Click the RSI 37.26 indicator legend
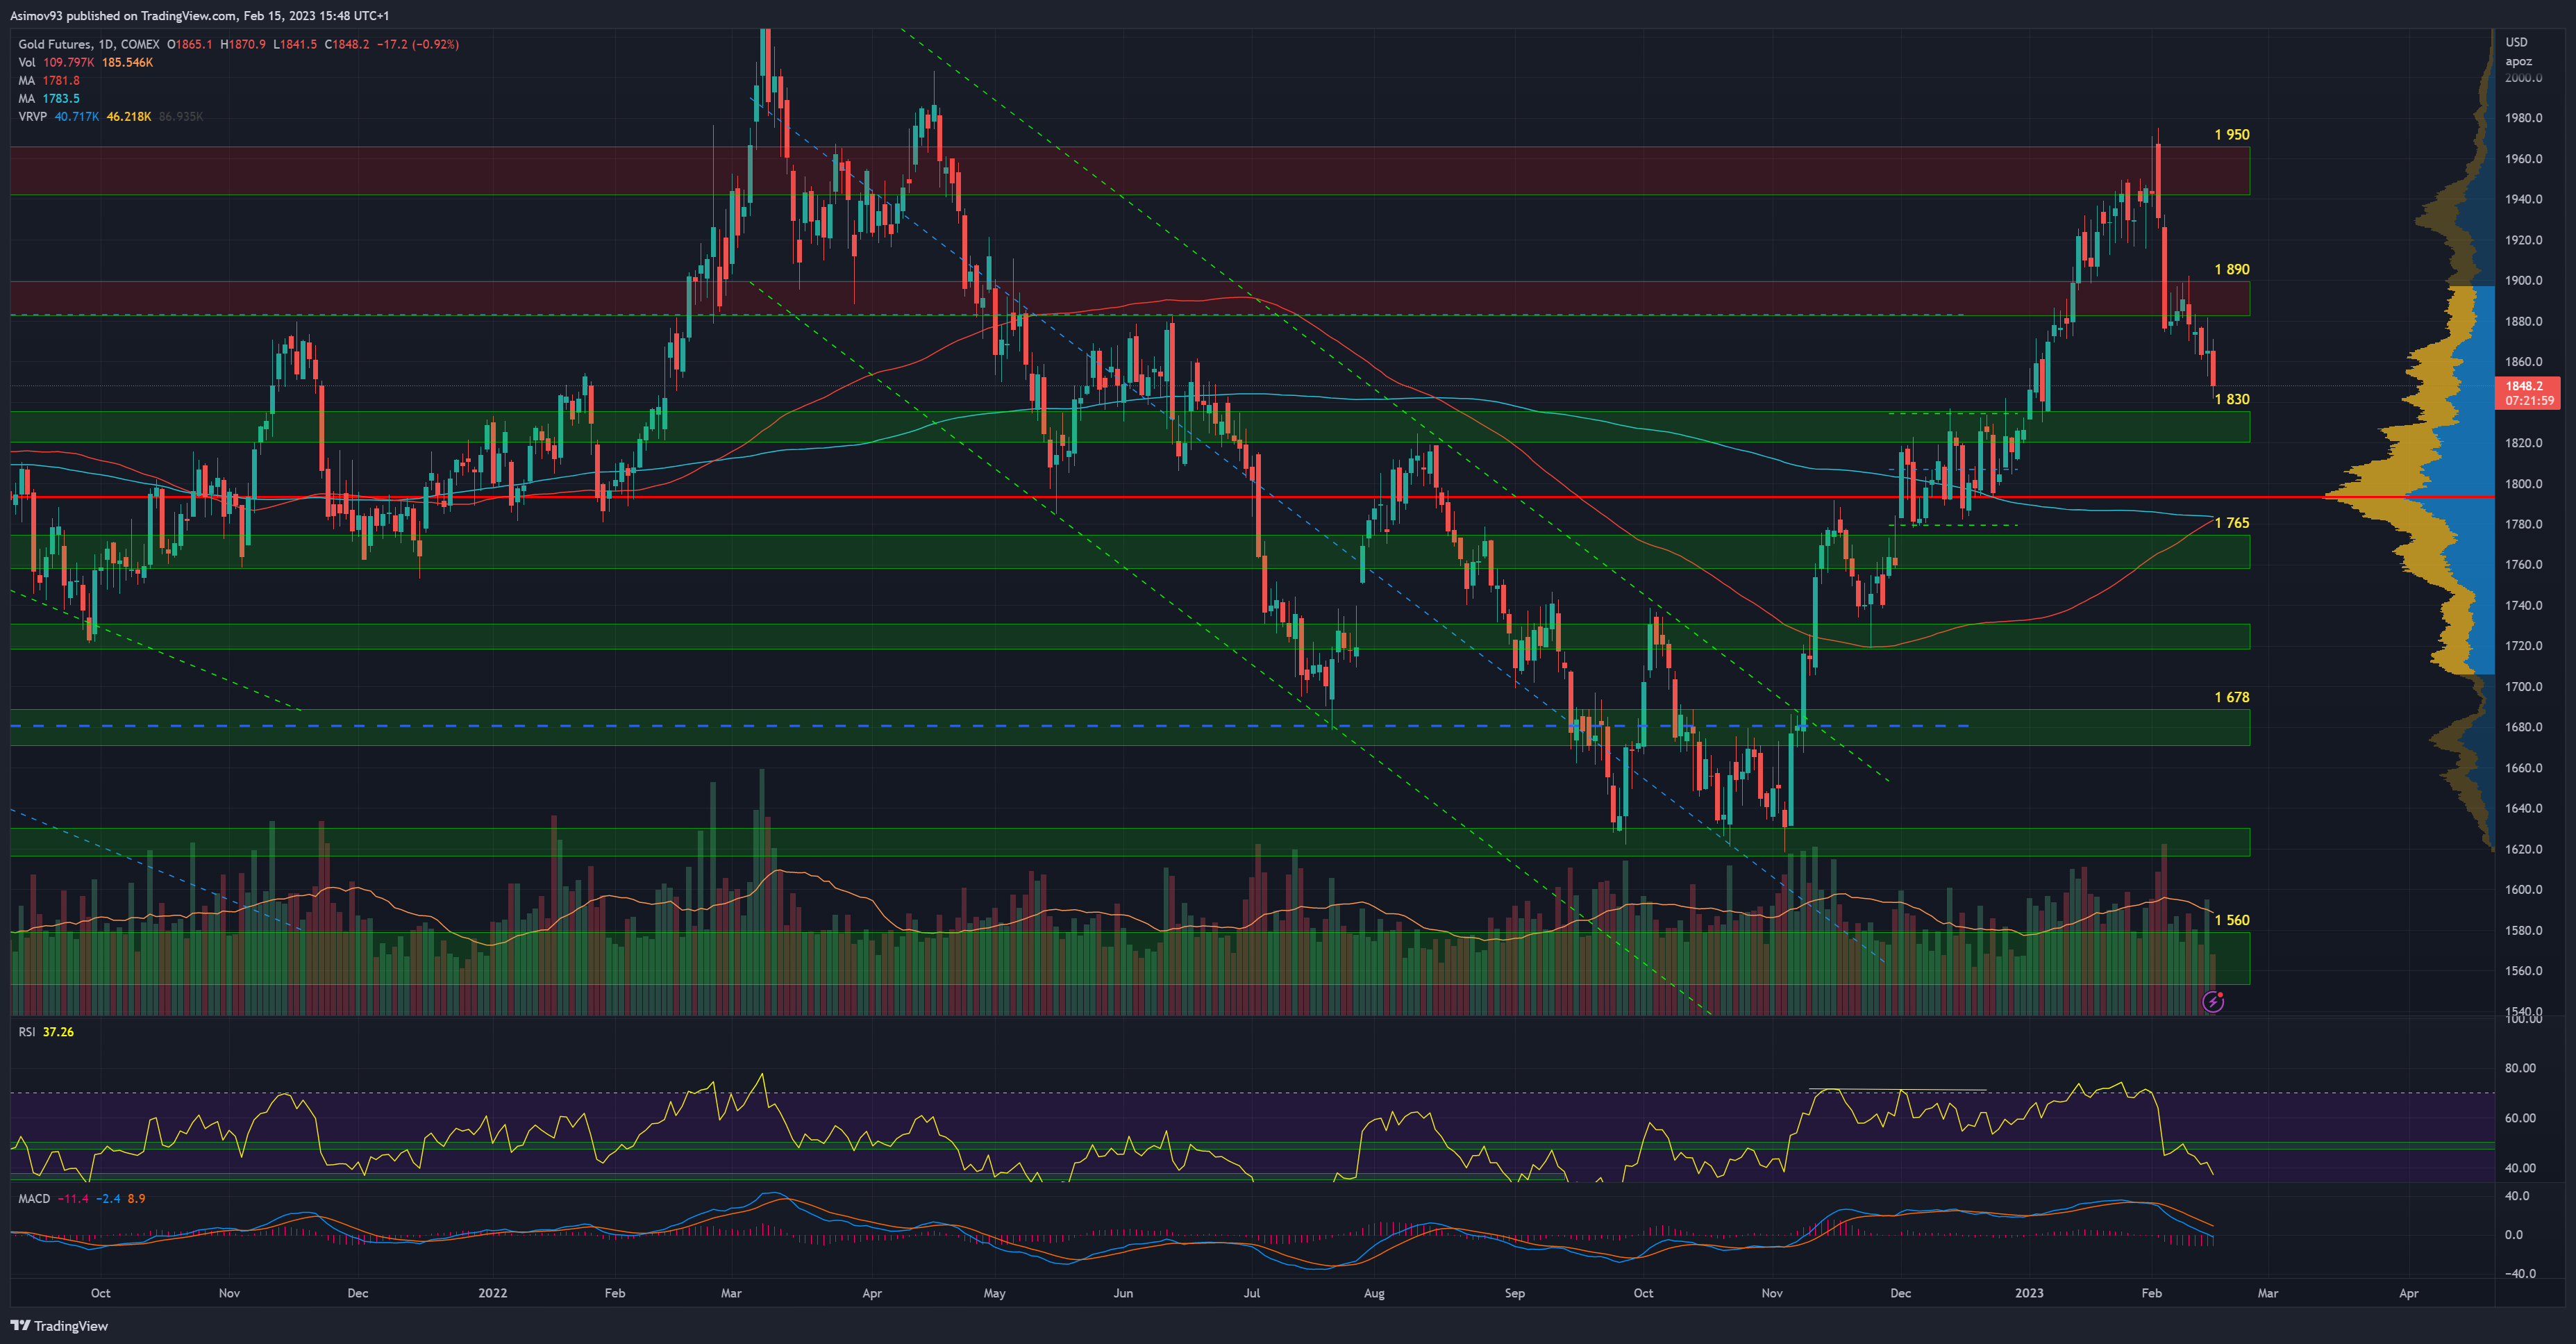Screen dimensions: 2576x1344 (x=45, y=1032)
